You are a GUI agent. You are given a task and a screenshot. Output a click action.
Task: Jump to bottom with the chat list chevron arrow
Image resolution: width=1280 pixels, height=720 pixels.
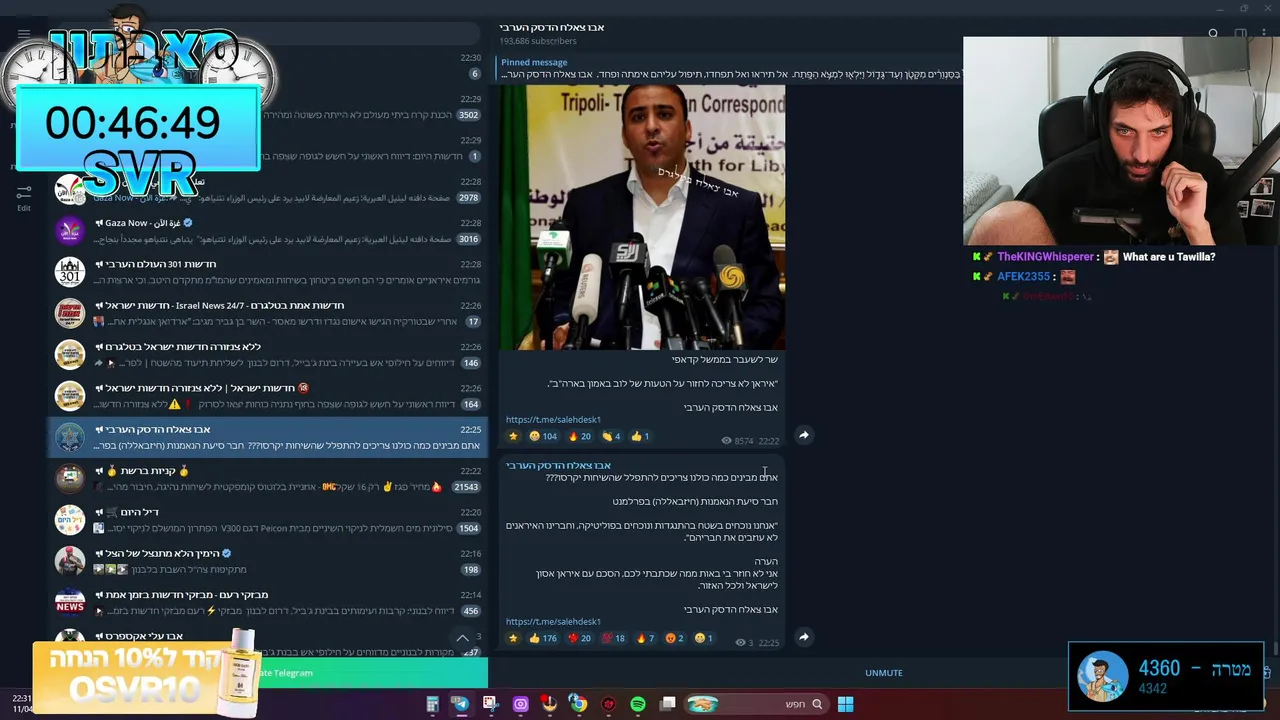click(x=462, y=638)
